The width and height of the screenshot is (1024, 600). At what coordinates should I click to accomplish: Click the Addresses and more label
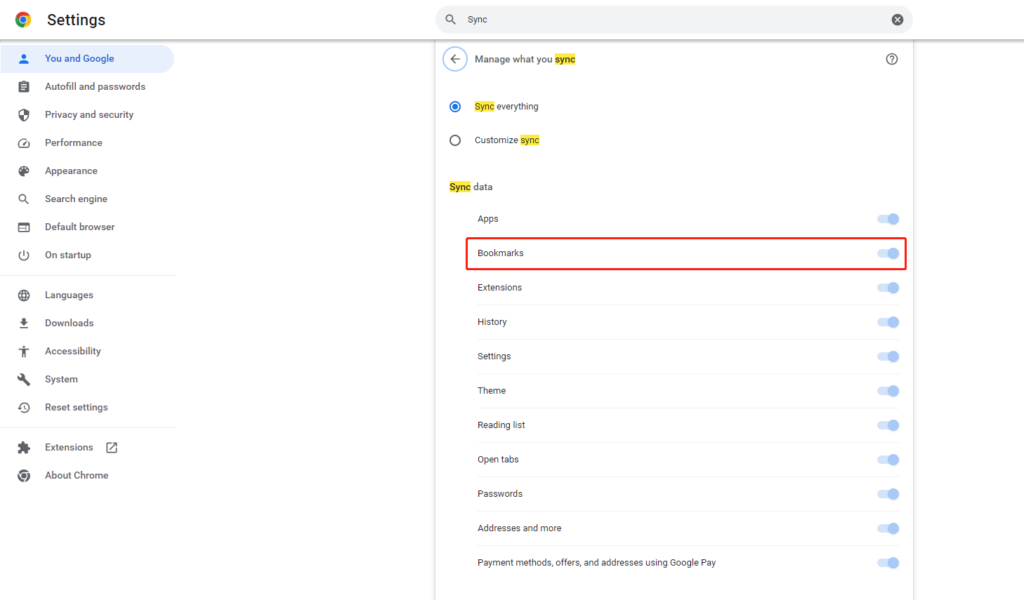tap(519, 528)
